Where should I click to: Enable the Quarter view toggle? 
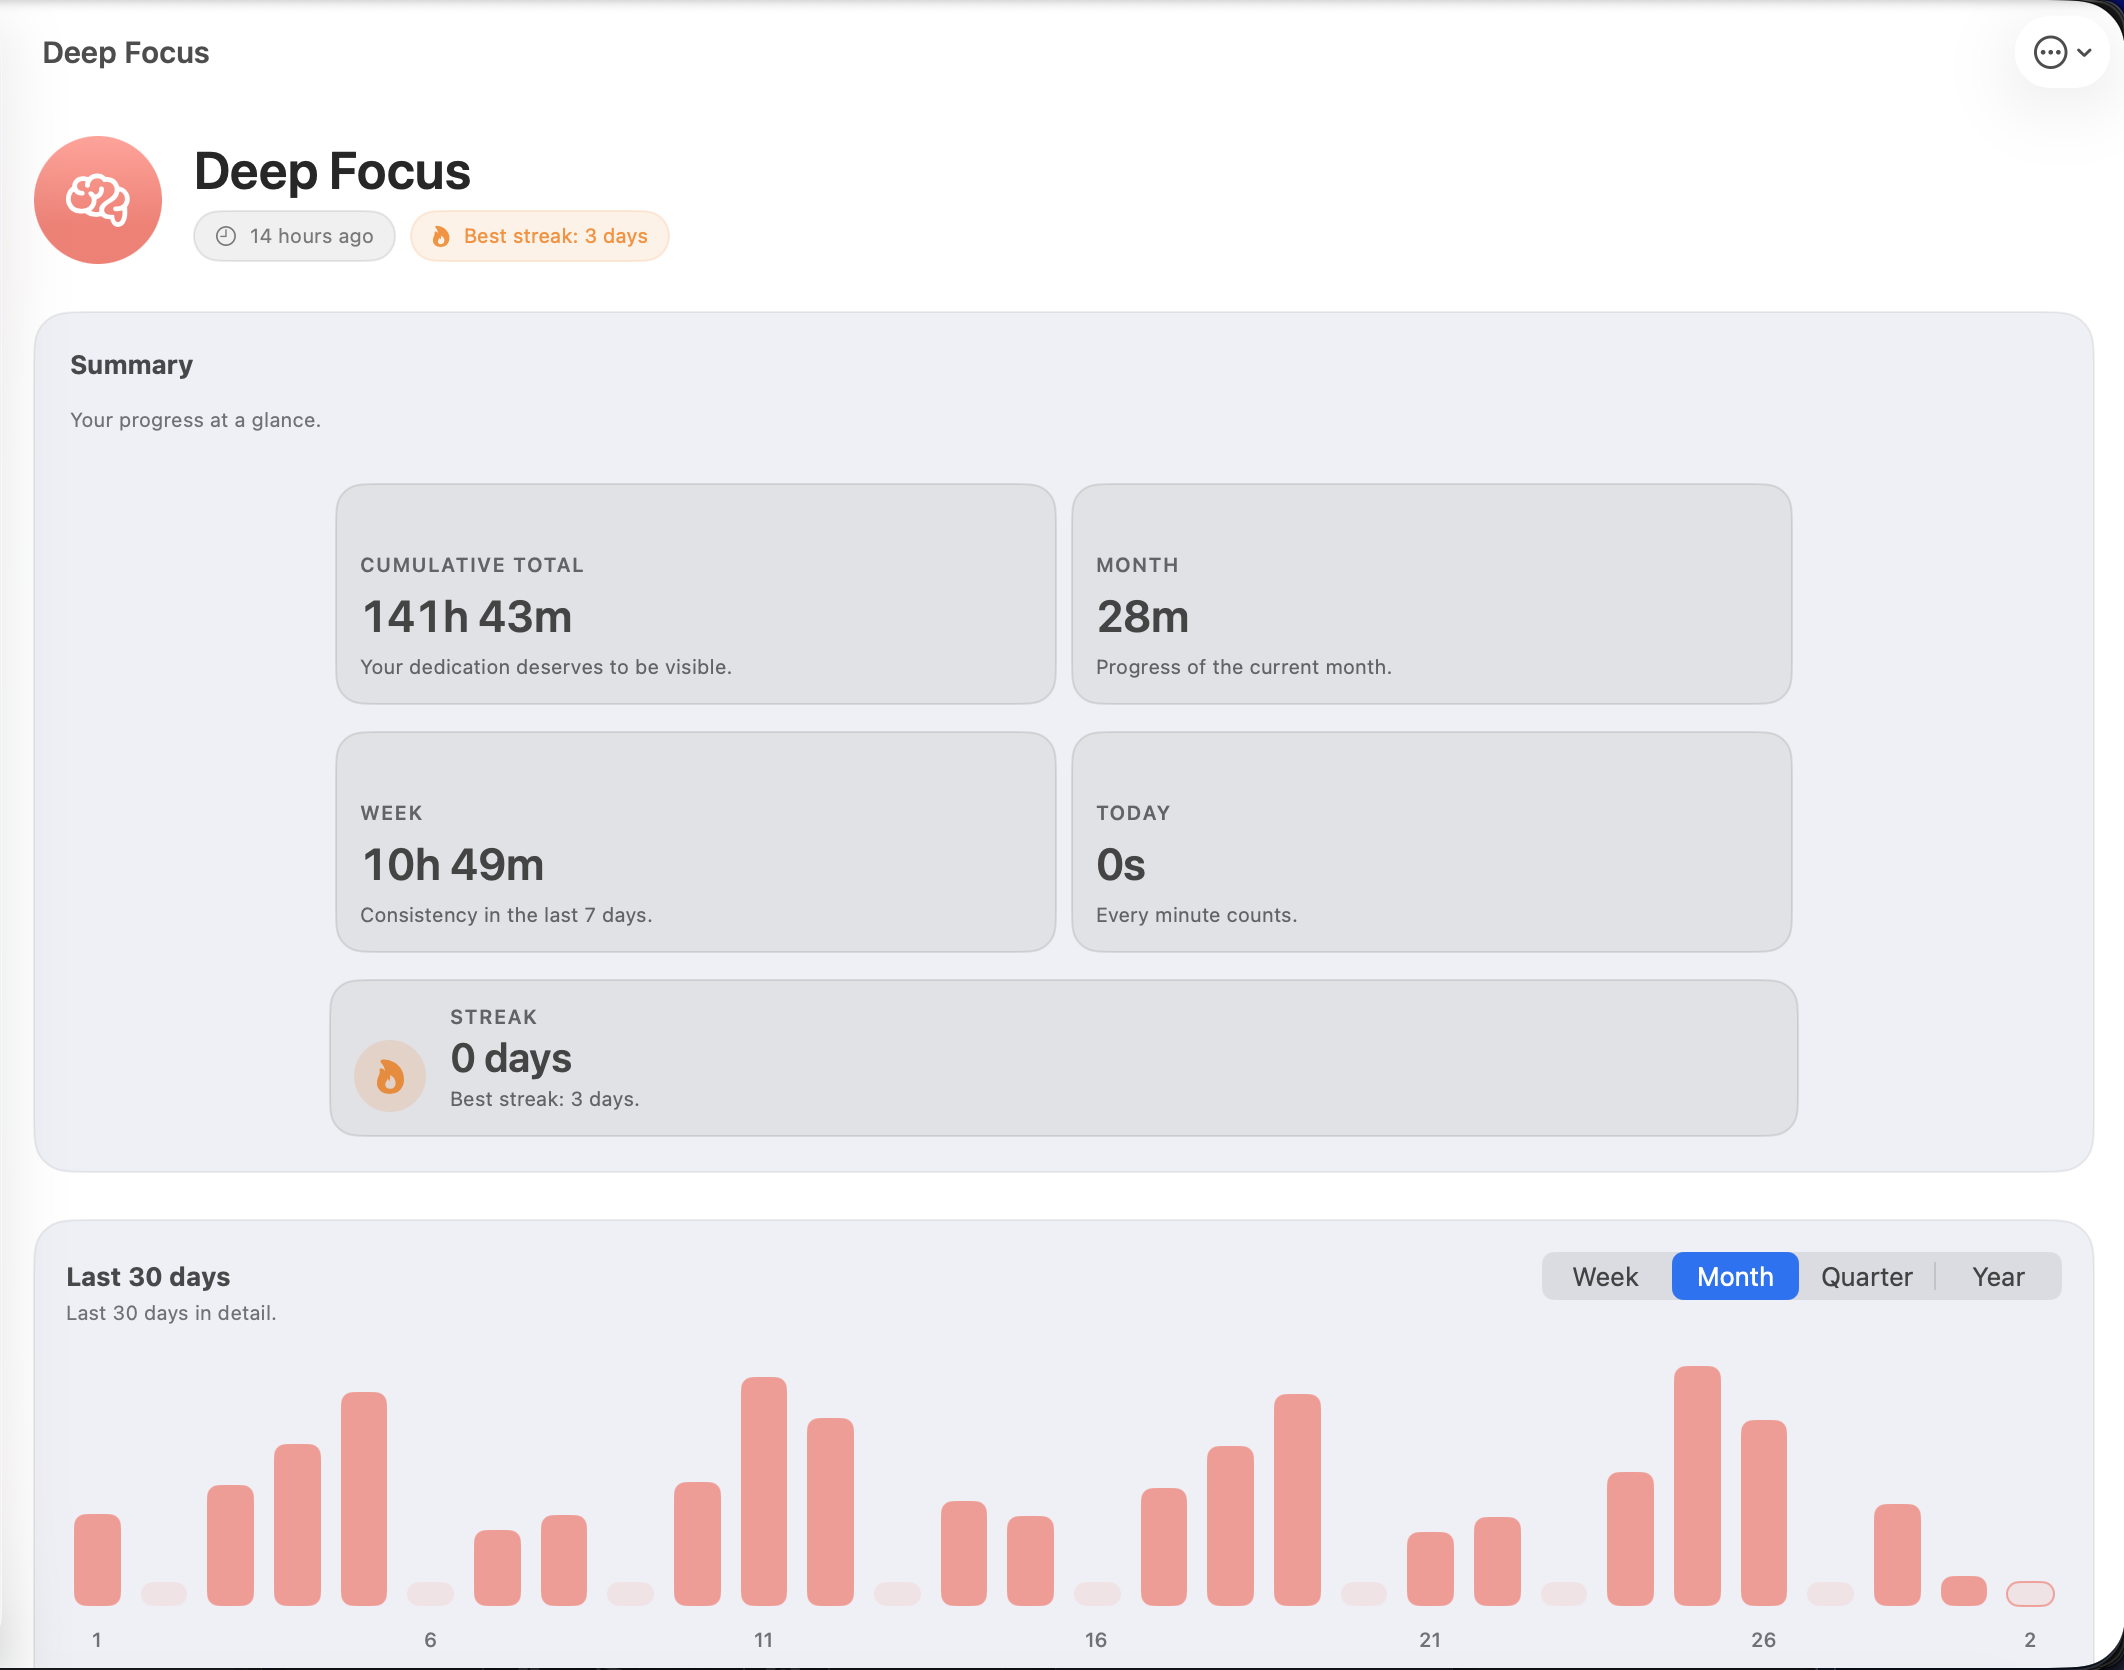click(x=1866, y=1276)
